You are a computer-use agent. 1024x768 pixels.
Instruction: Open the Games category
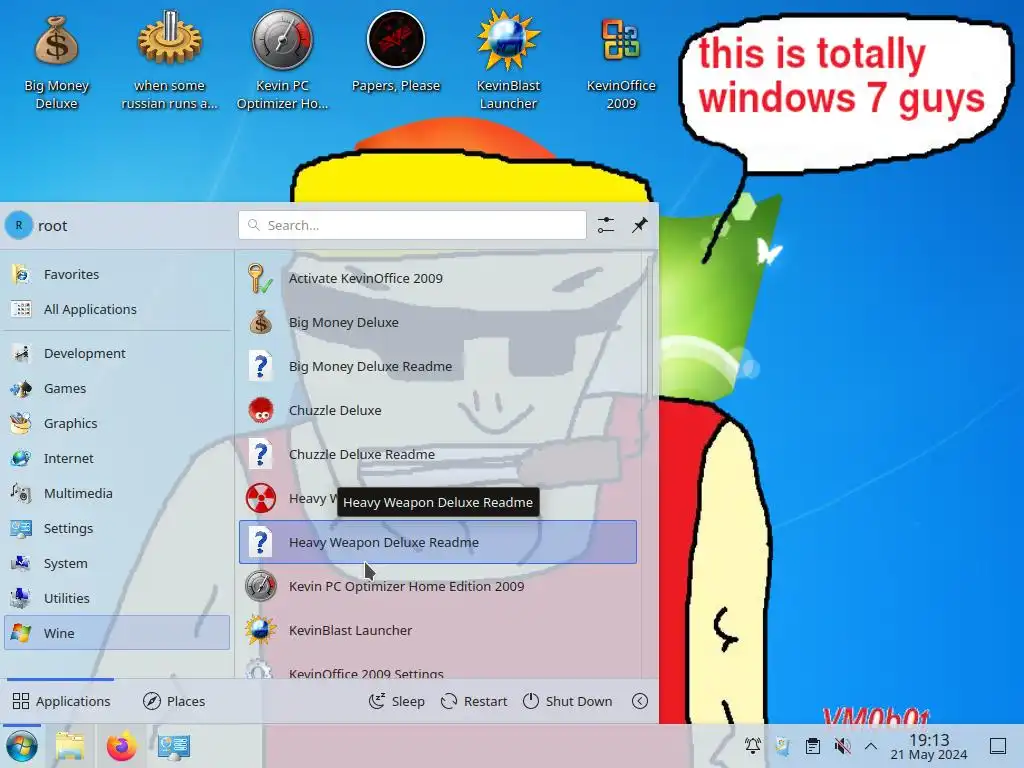click(x=117, y=389)
